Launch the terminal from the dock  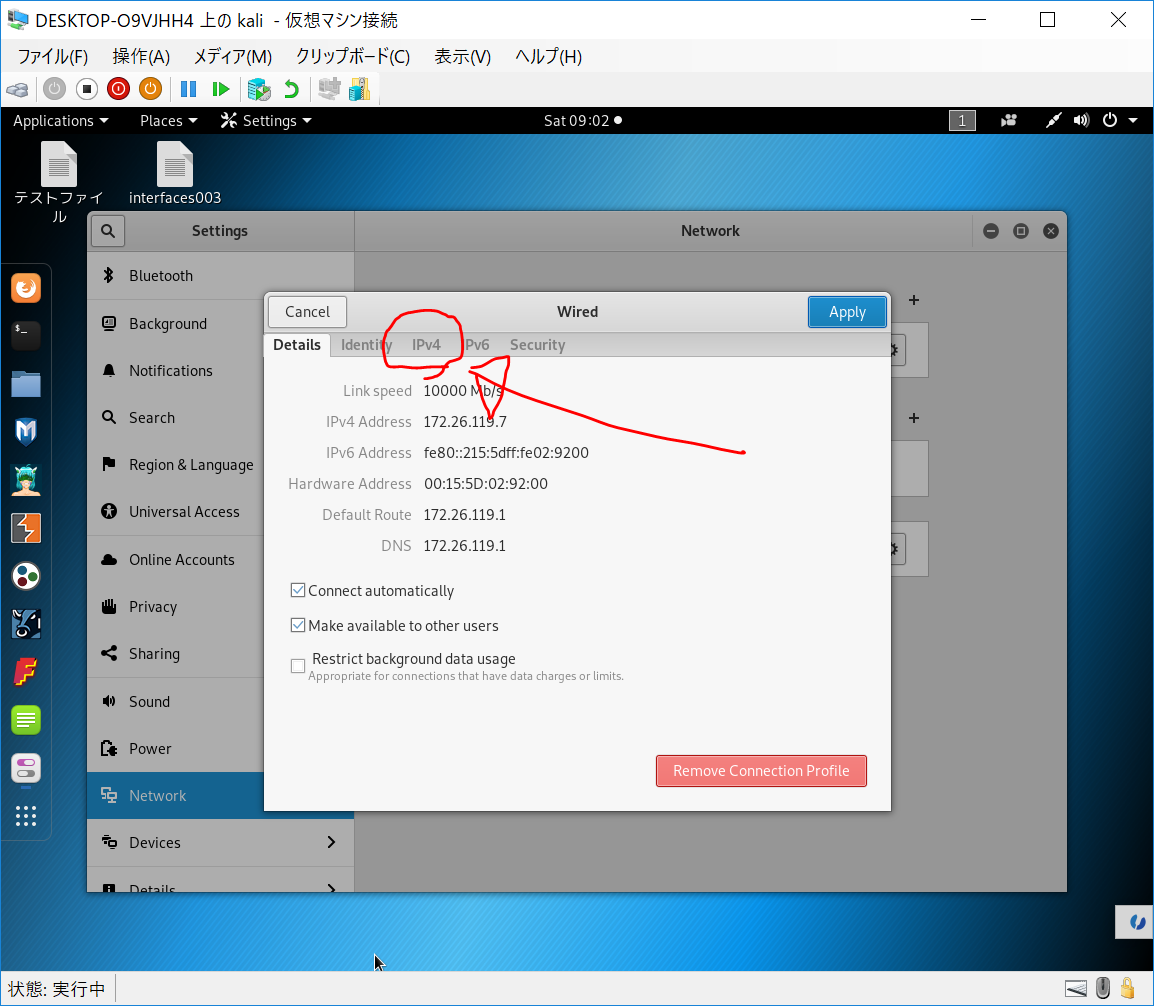pyautogui.click(x=26, y=335)
